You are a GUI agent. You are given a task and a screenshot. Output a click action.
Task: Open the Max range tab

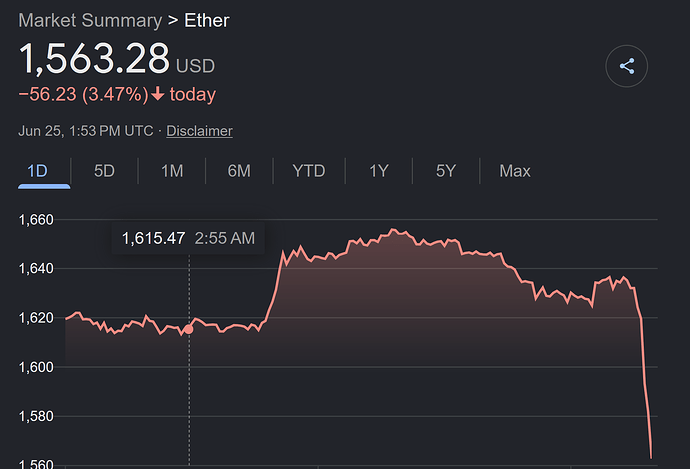(x=515, y=171)
